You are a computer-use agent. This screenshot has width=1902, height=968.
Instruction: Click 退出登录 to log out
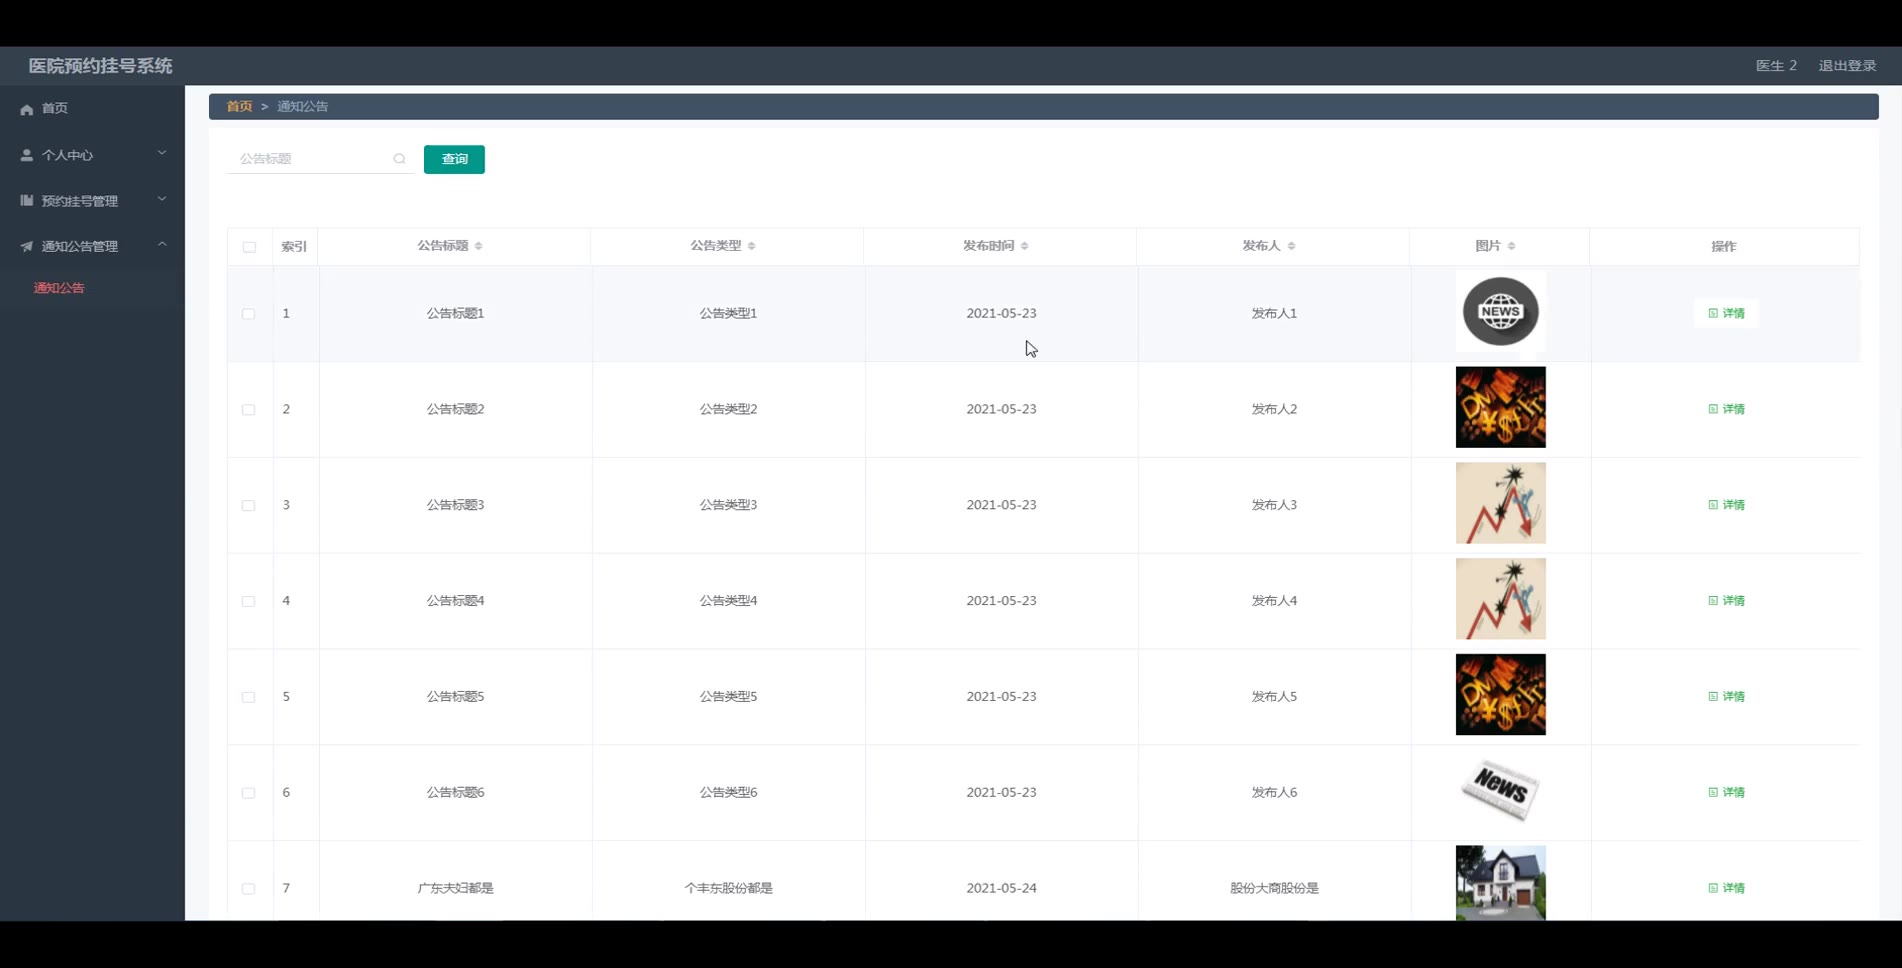click(1847, 66)
